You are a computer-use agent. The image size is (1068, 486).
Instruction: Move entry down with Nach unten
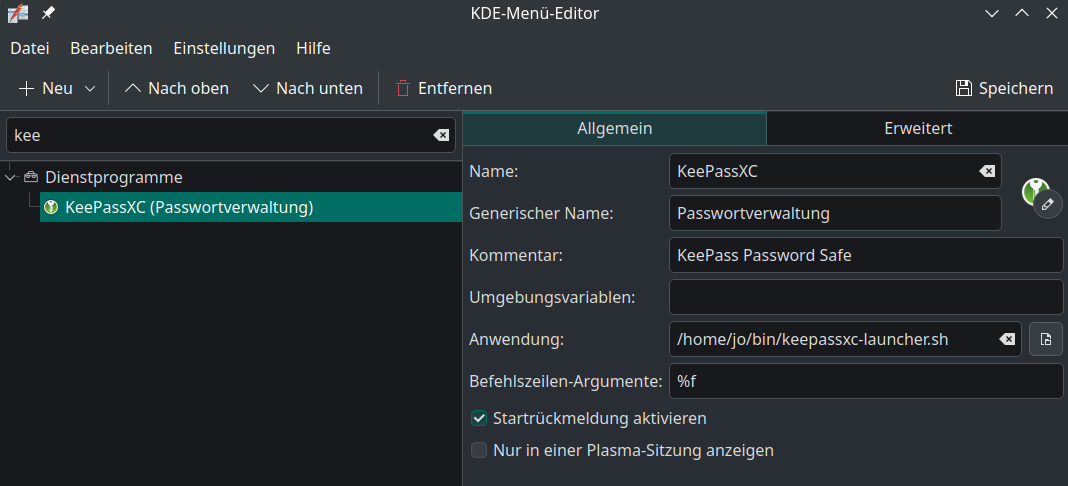pyautogui.click(x=308, y=88)
